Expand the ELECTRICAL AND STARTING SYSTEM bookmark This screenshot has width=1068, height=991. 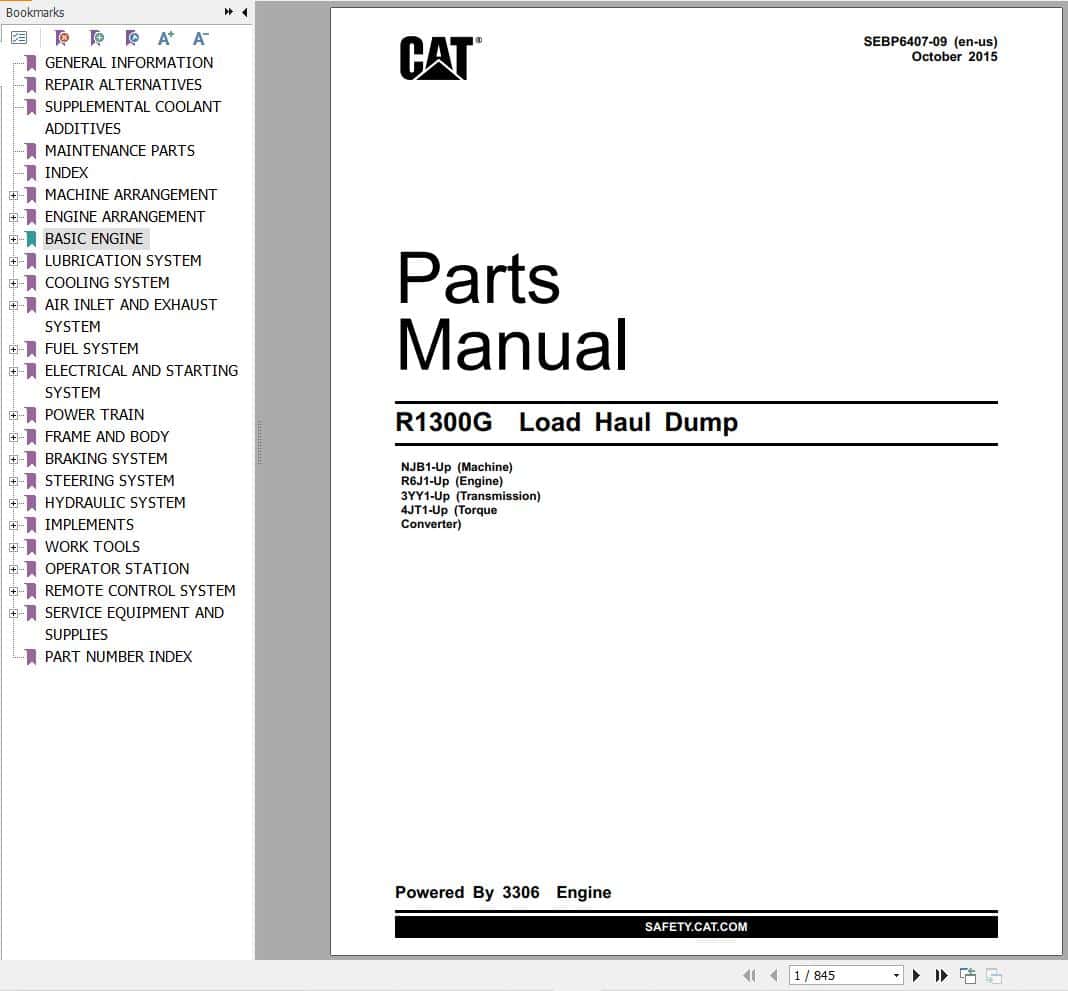13,371
